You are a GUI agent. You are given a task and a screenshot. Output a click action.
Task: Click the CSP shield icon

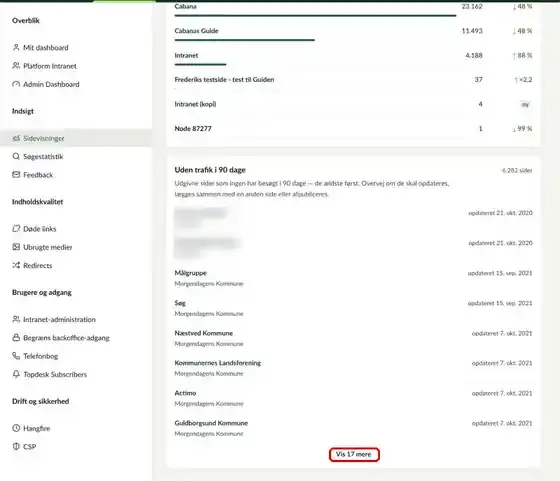click(16, 446)
